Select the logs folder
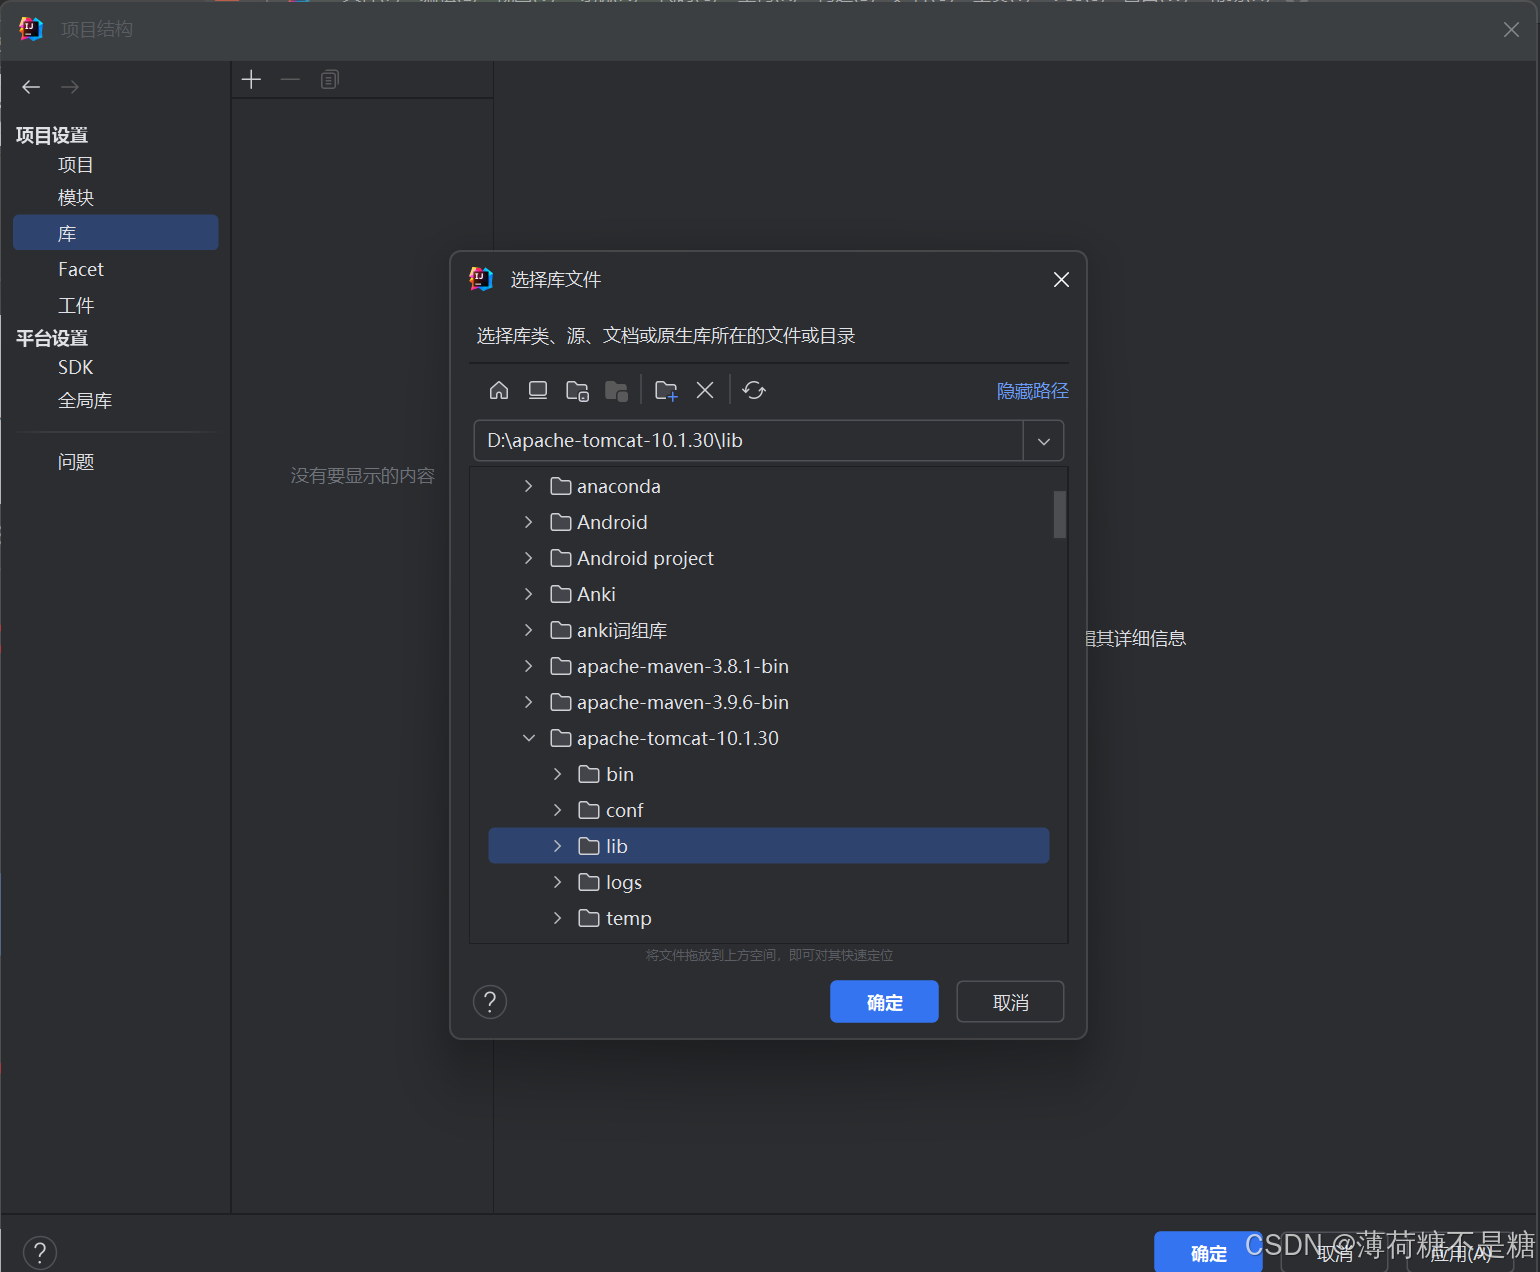The width and height of the screenshot is (1540, 1272). pos(624,882)
